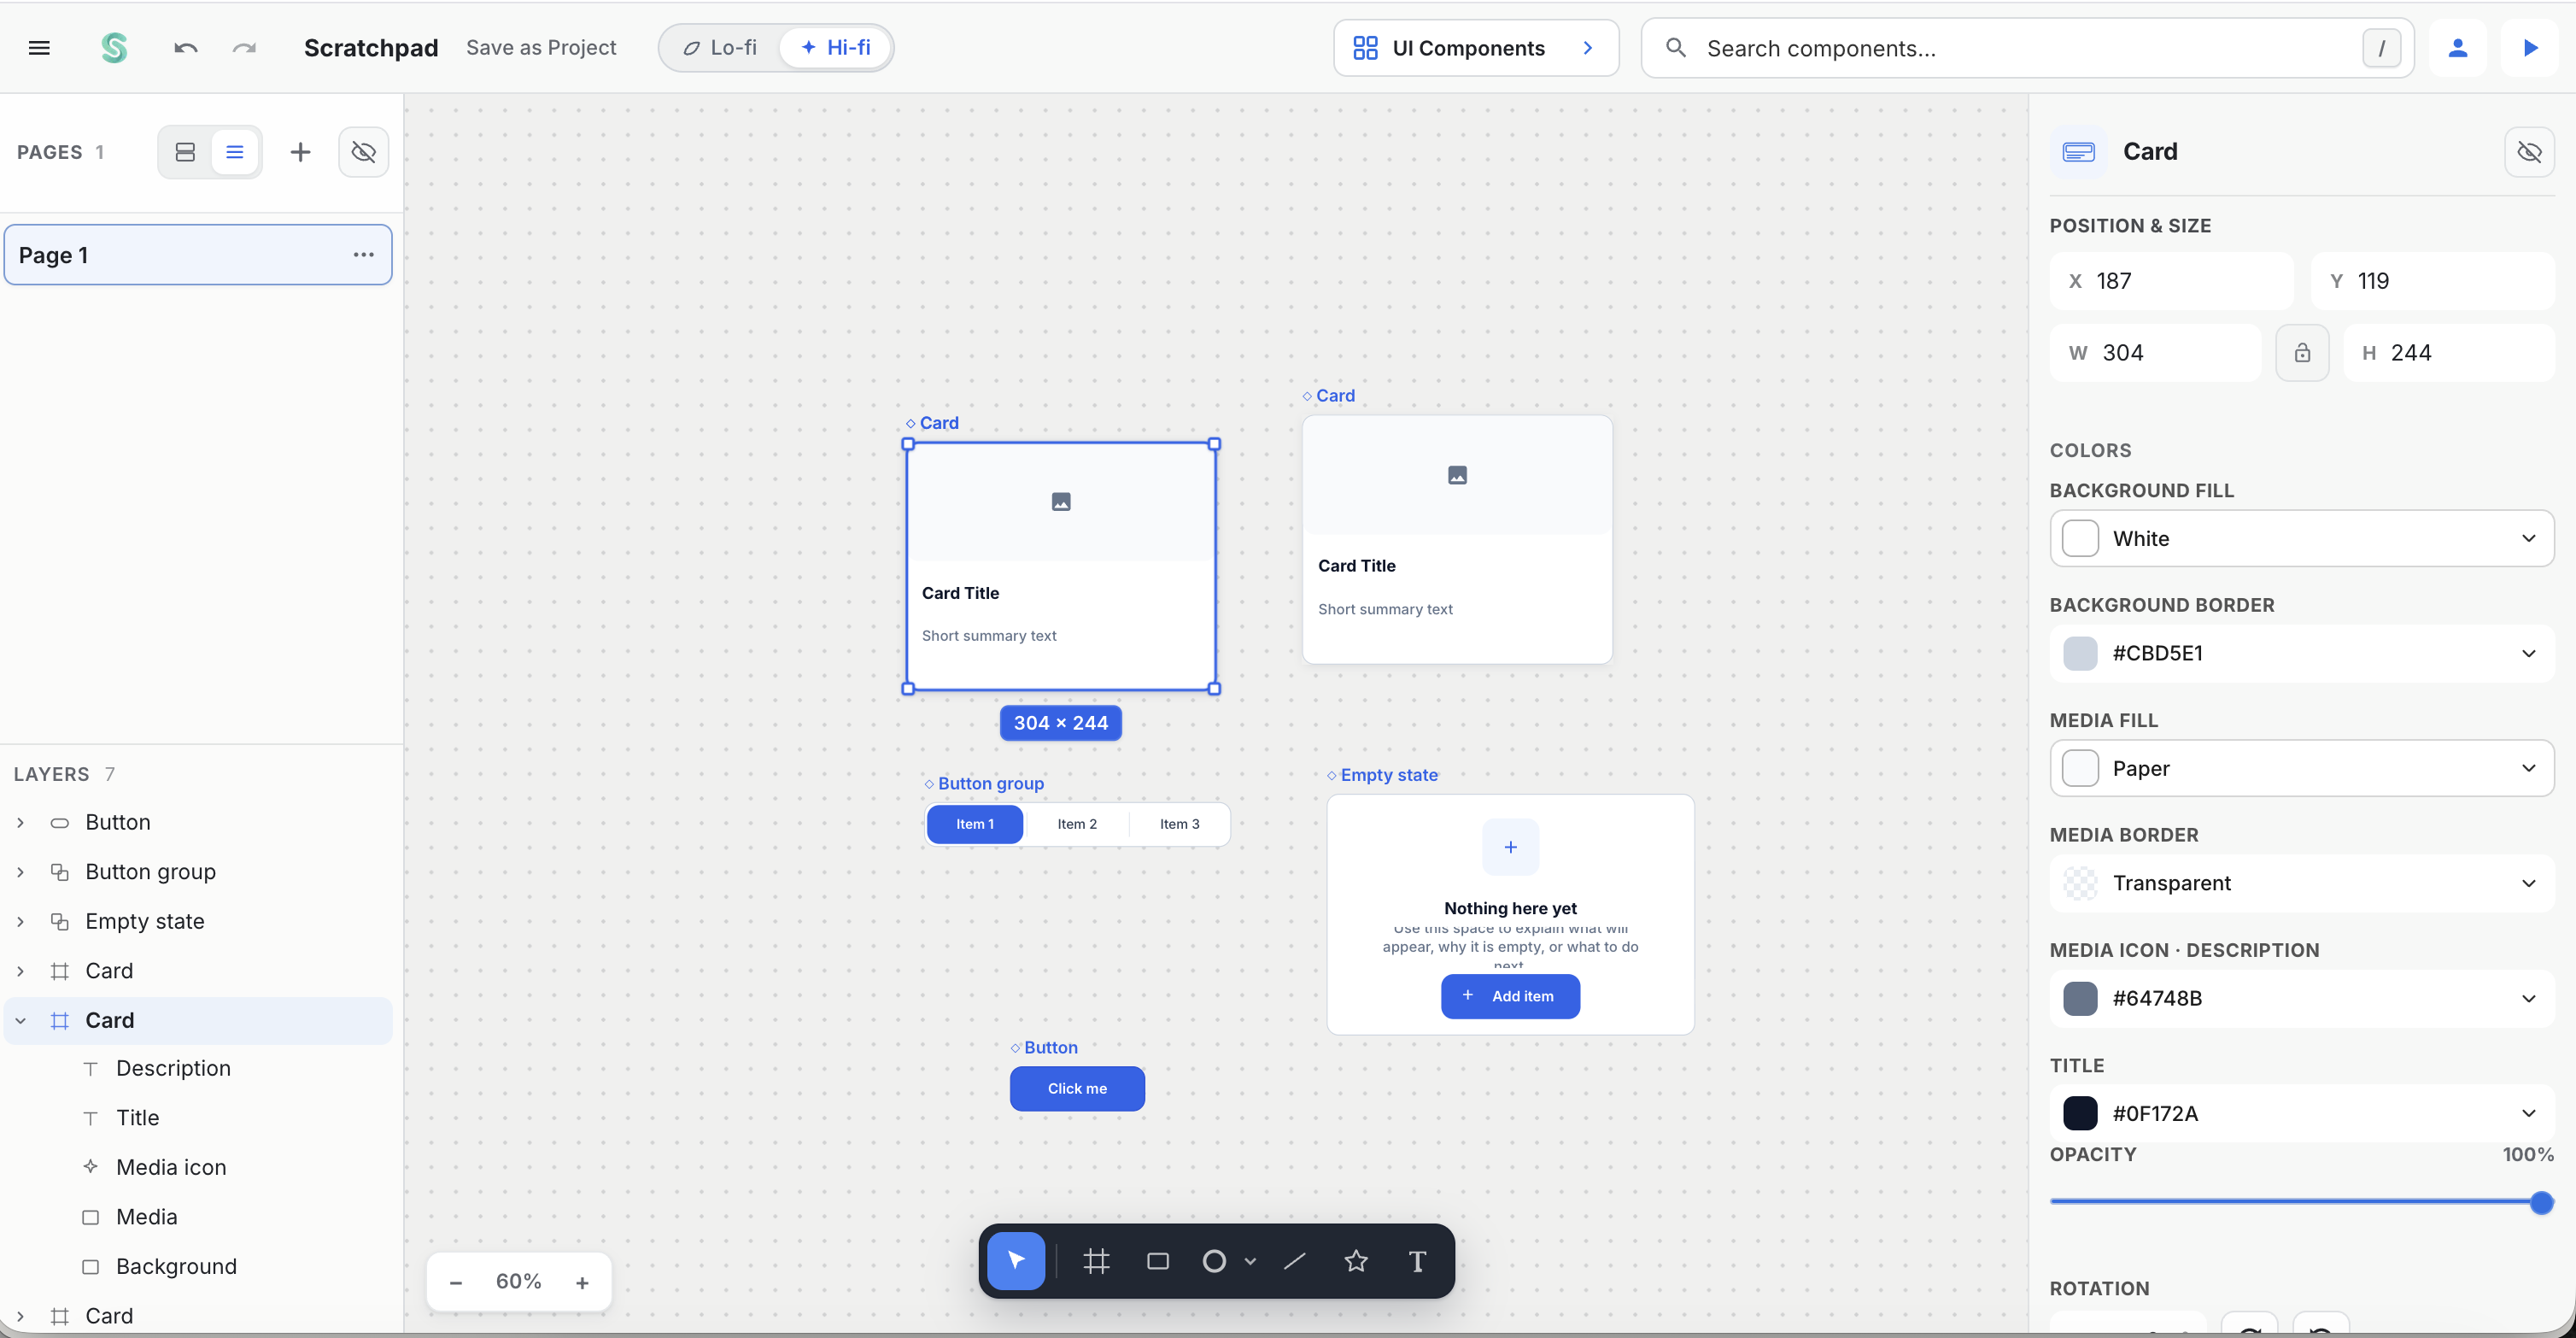The height and width of the screenshot is (1338, 2576).
Task: Focus the Search components field
Action: [x=2028, y=48]
